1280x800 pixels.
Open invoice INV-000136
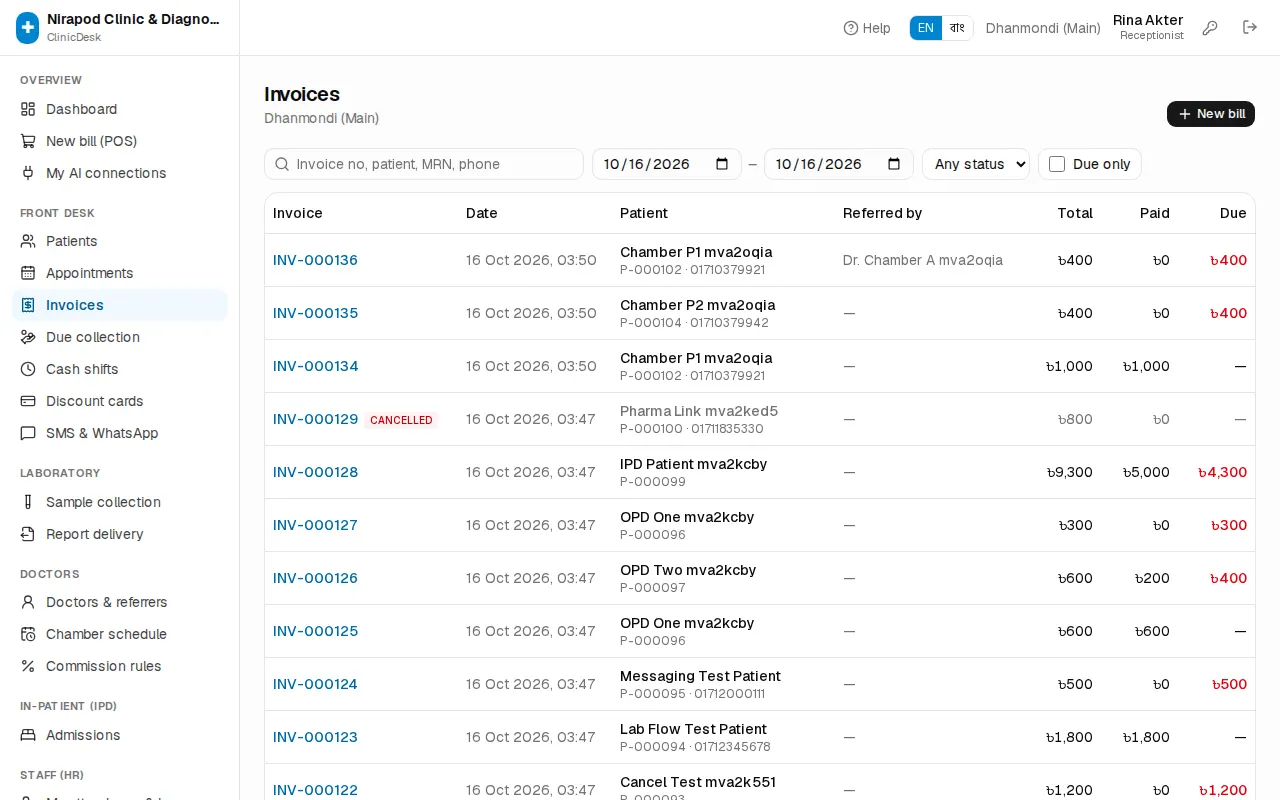tap(315, 260)
